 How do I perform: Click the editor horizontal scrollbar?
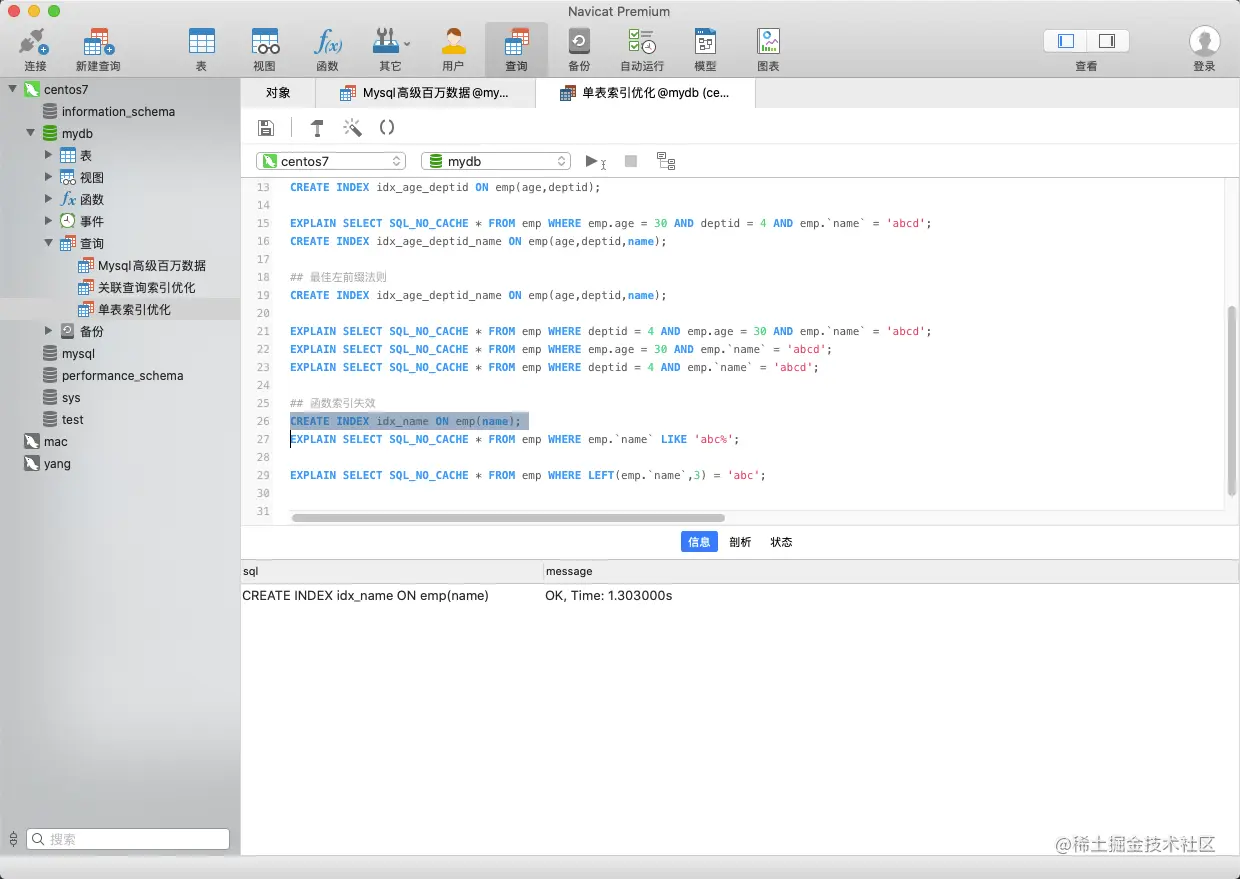508,517
